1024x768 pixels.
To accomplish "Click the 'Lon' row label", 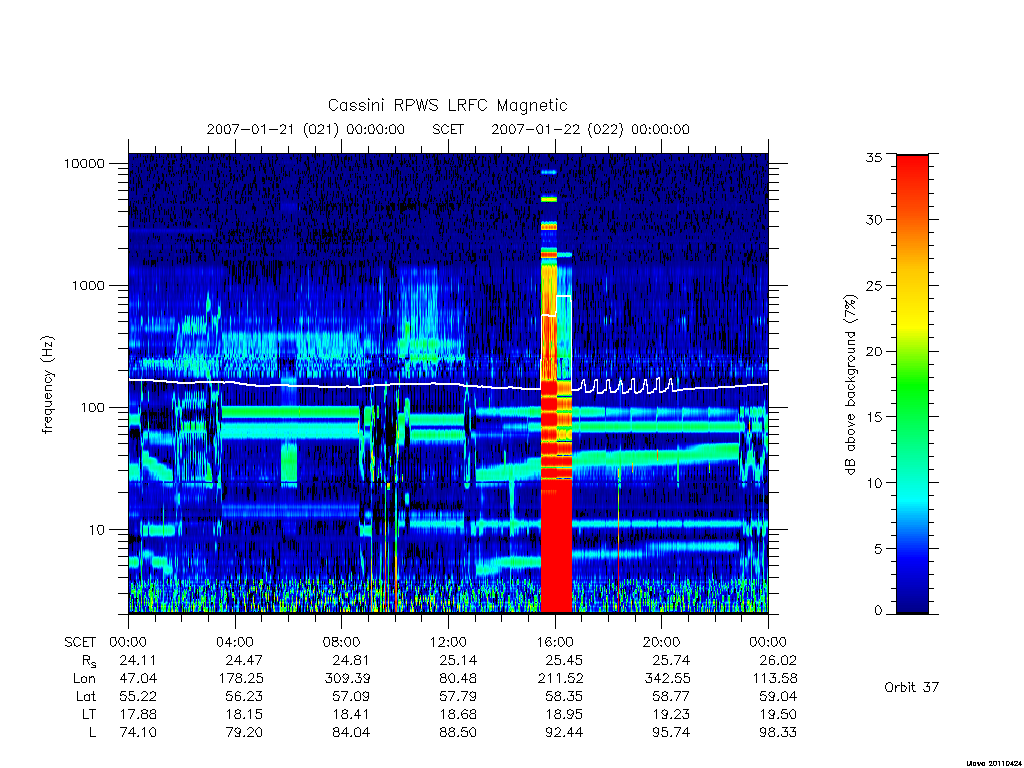I will point(84,679).
